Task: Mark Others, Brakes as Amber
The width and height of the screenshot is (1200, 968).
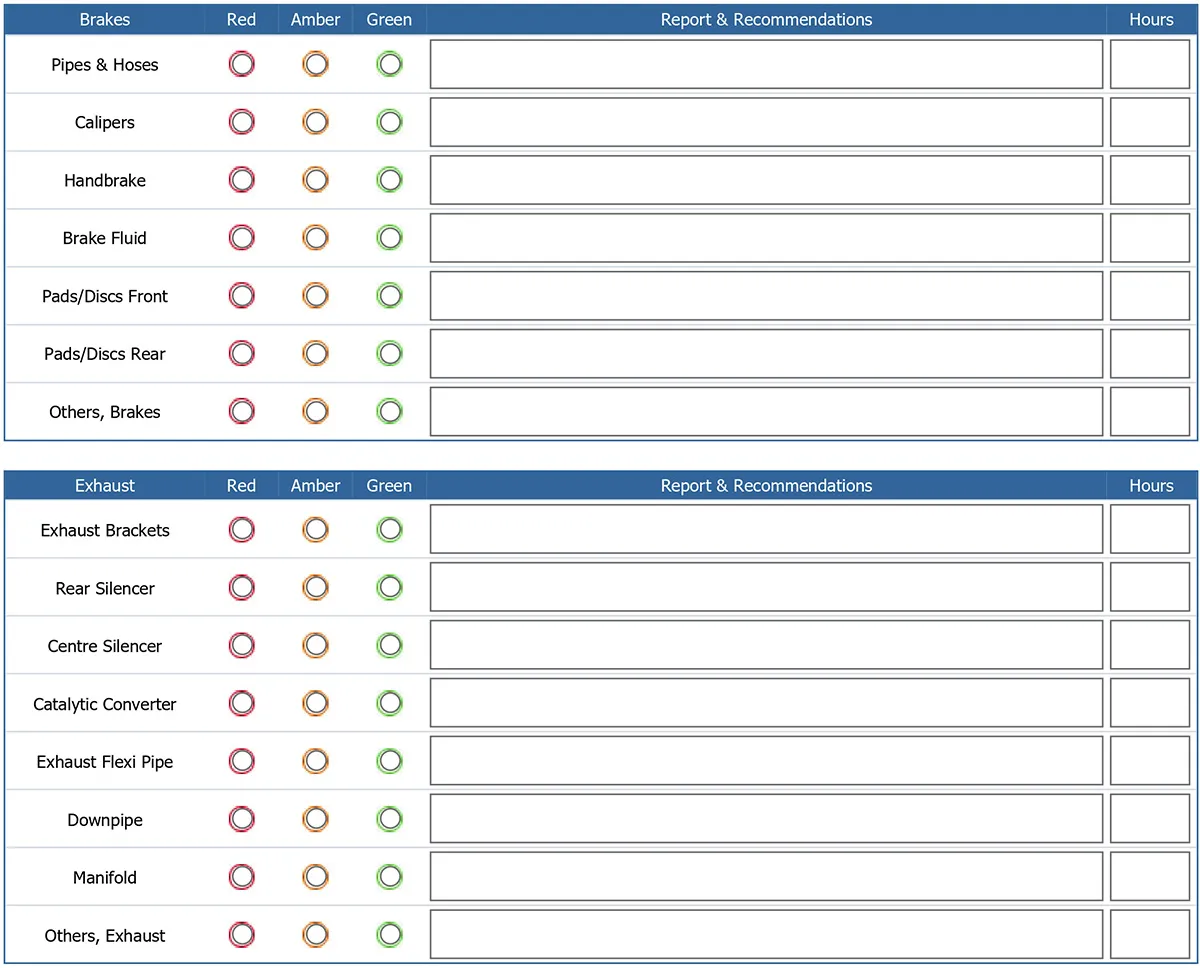Action: pos(315,411)
